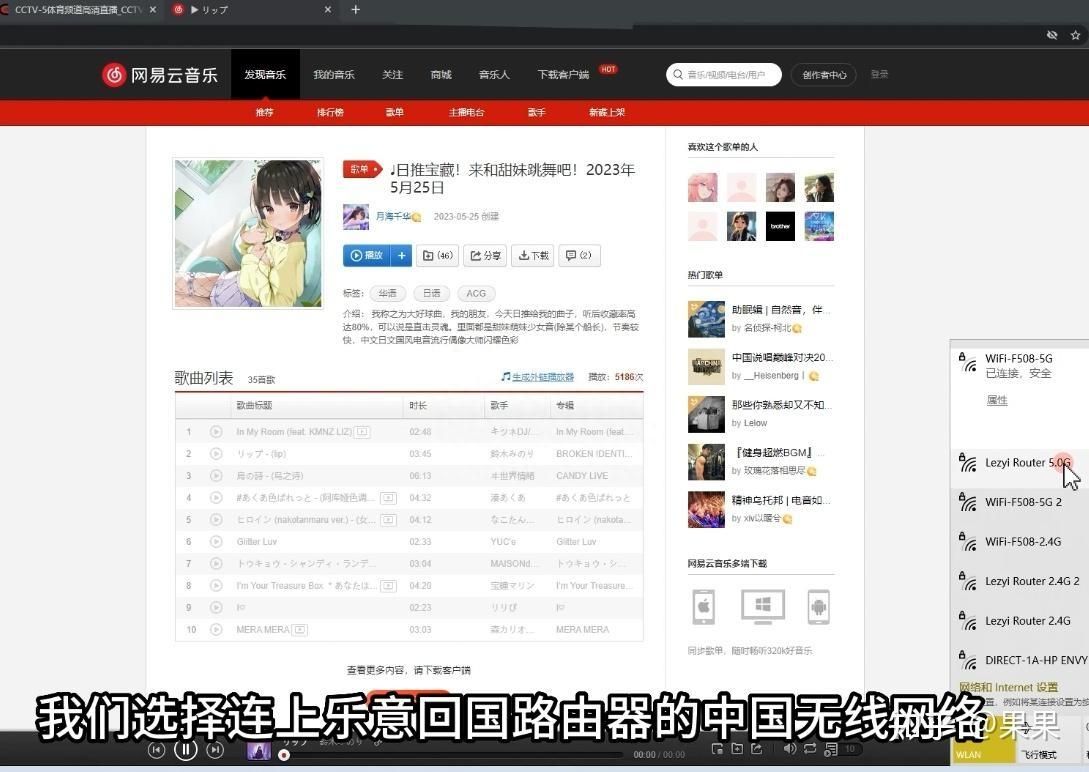Select the 推荐 submenu item
Image resolution: width=1089 pixels, height=772 pixels.
pyautogui.click(x=265, y=112)
